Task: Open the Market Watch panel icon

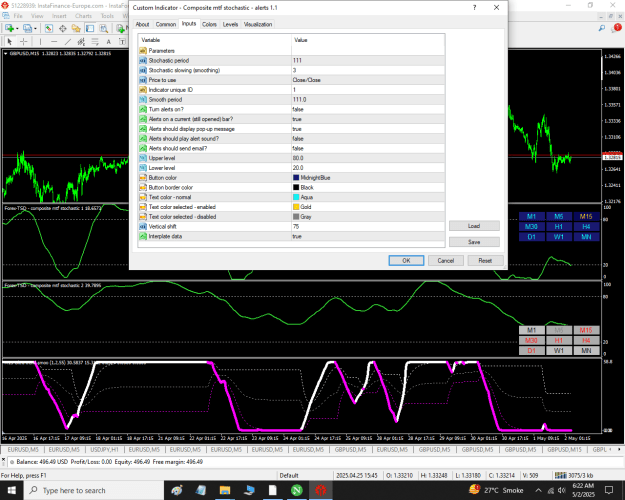Action: point(49,28)
